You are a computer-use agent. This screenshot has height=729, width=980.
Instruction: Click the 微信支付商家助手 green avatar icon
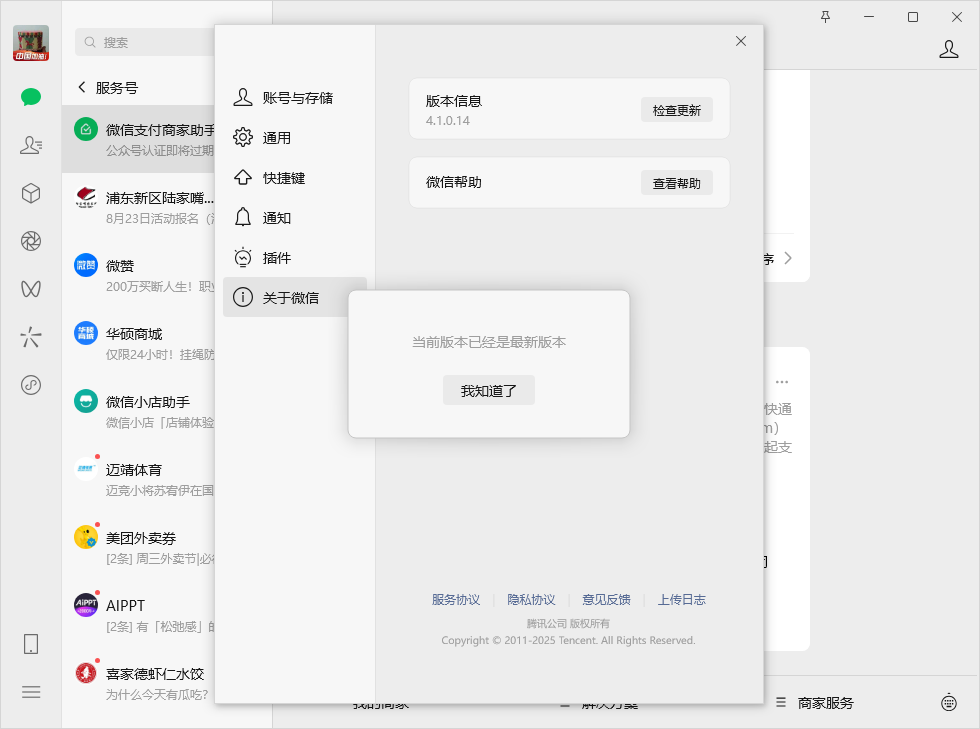86,129
